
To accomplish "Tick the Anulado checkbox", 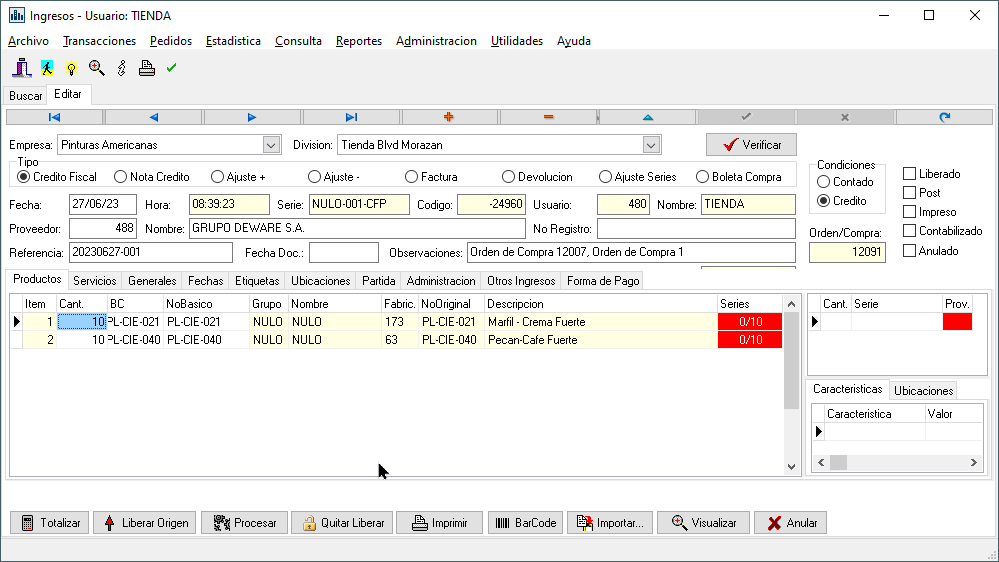I will [909, 251].
